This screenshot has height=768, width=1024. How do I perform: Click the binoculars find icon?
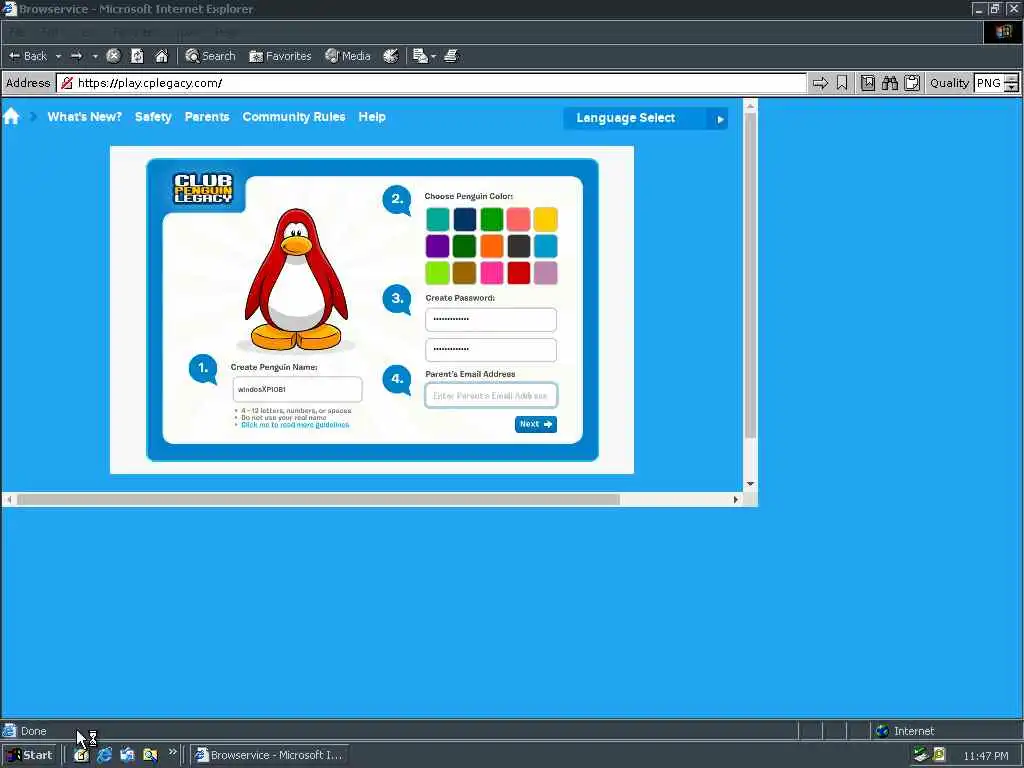point(889,83)
